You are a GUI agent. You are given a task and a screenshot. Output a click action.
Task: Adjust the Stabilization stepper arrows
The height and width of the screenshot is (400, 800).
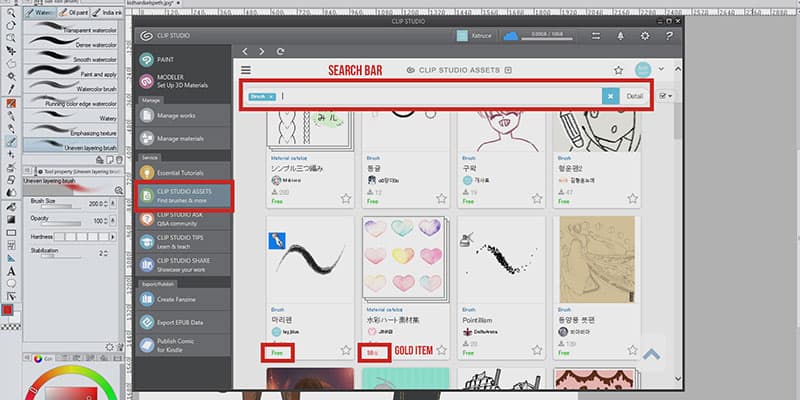pos(105,254)
